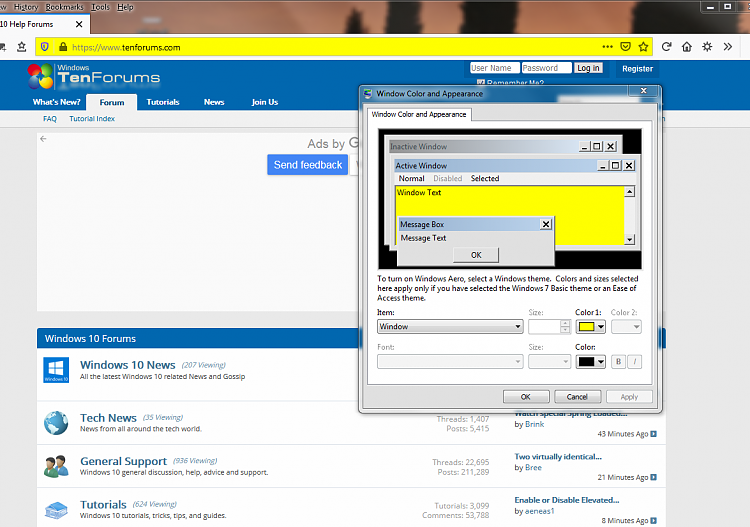
Task: Click OK in Message Box preview
Action: [476, 255]
